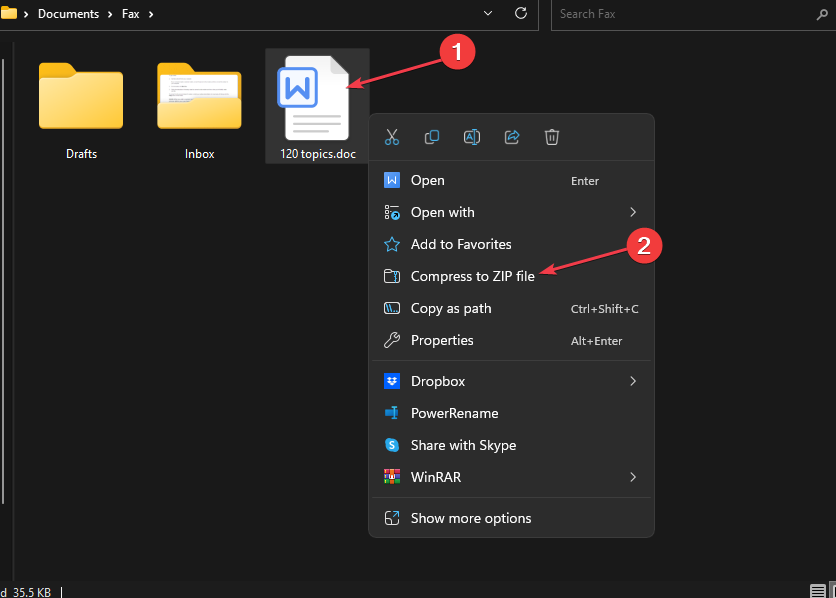
Task: Switch to details view in status bar
Action: (x=817, y=591)
